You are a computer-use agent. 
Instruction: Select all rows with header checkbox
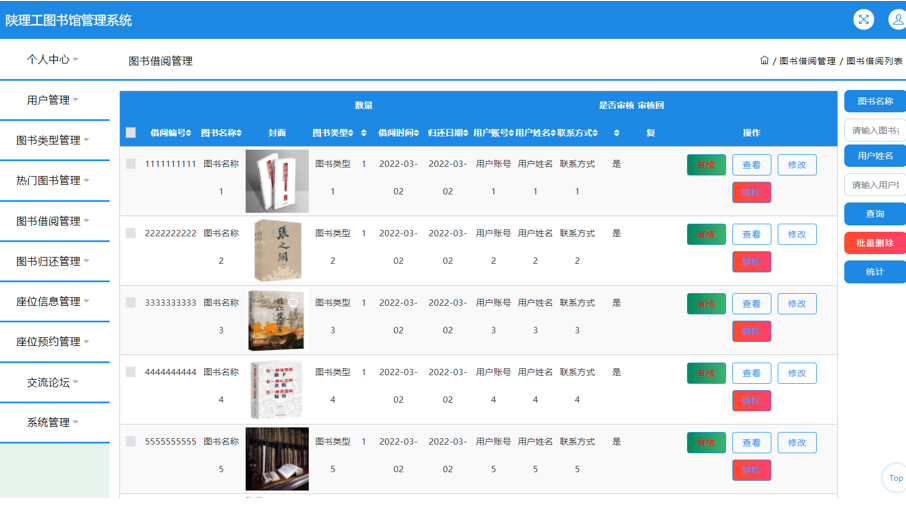coord(131,132)
